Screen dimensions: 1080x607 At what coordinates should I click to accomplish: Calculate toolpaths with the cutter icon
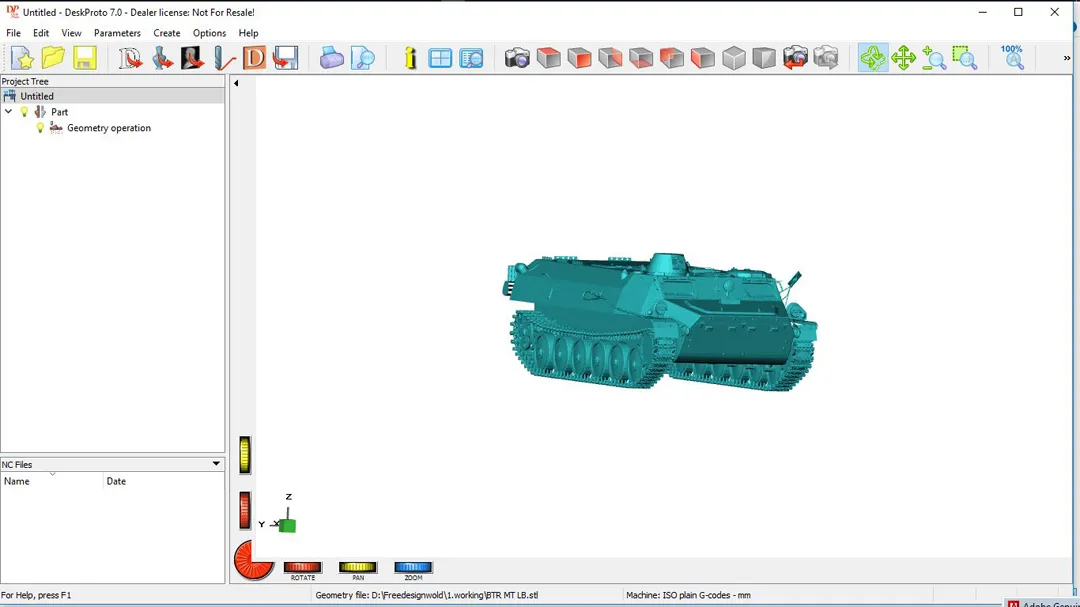tap(223, 58)
